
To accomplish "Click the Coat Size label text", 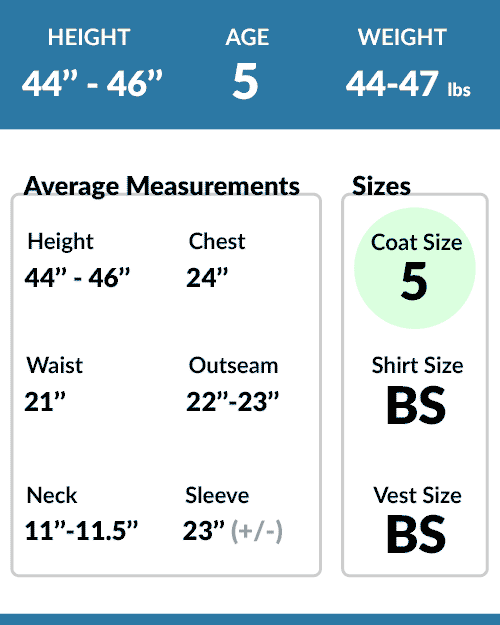I will [416, 242].
